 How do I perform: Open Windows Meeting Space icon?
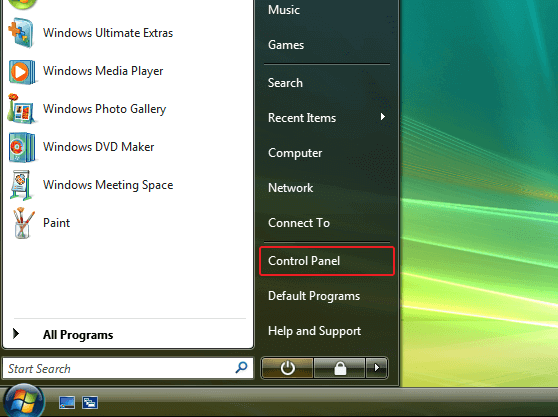(21, 185)
